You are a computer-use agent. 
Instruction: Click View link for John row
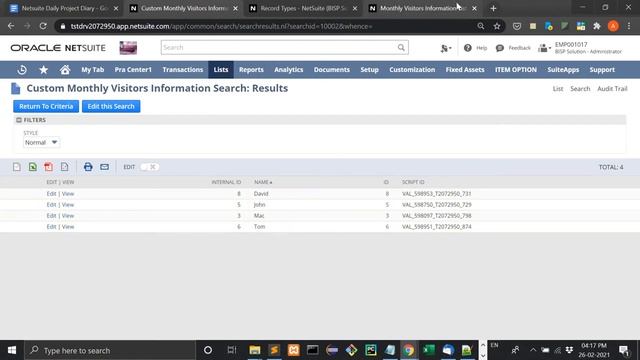68,204
